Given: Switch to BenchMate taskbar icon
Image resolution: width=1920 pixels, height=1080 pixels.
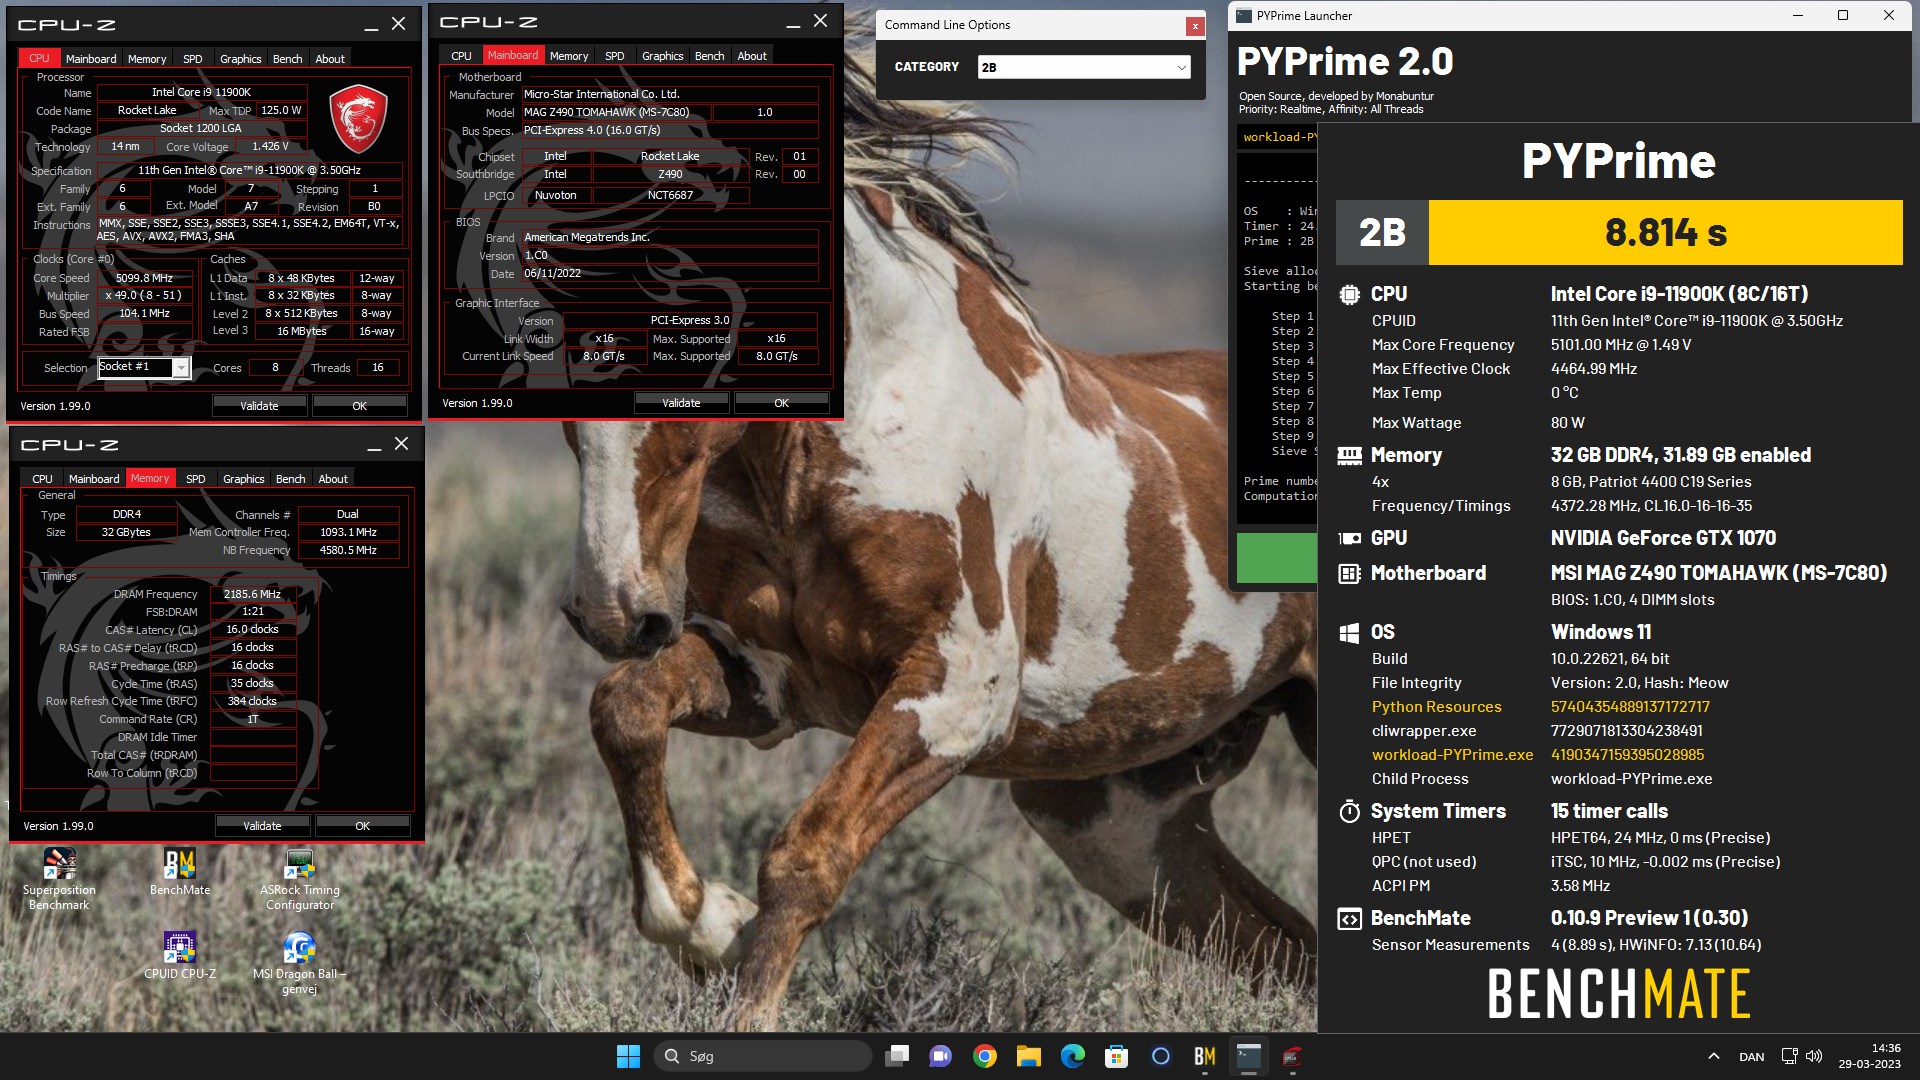Looking at the screenshot, I should [1205, 1056].
